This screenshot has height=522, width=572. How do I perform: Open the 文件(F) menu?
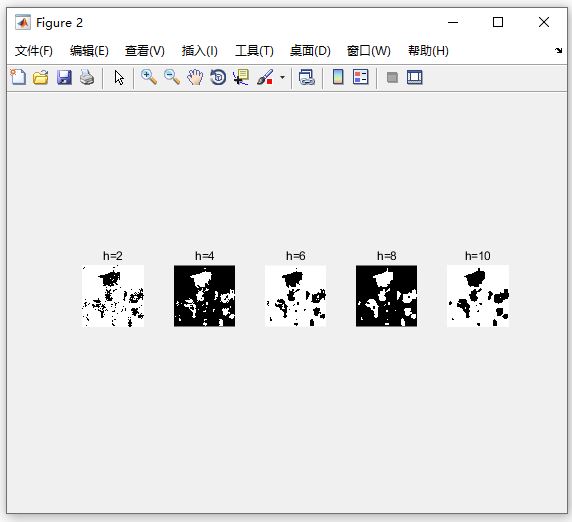tap(34, 51)
